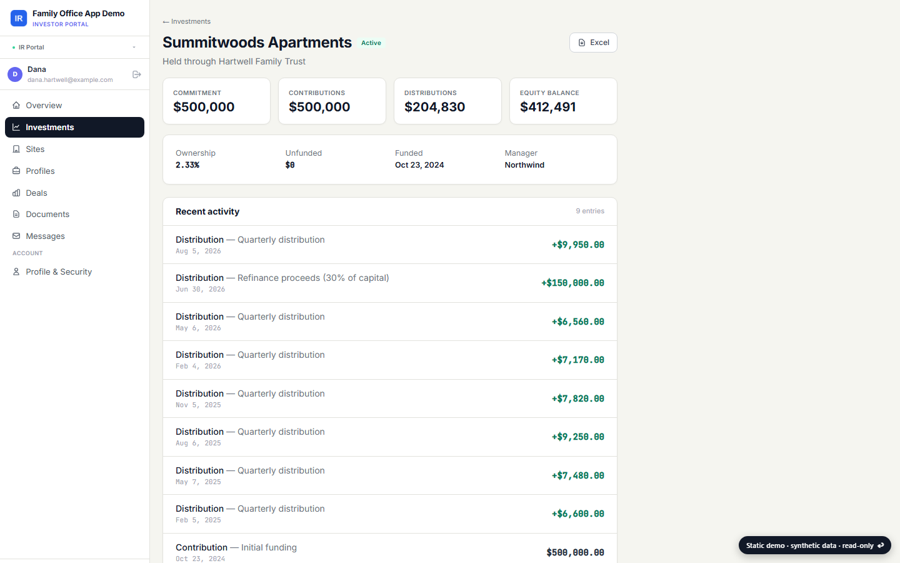
Task: Click the Commitment $500,000 card
Action: (x=216, y=101)
